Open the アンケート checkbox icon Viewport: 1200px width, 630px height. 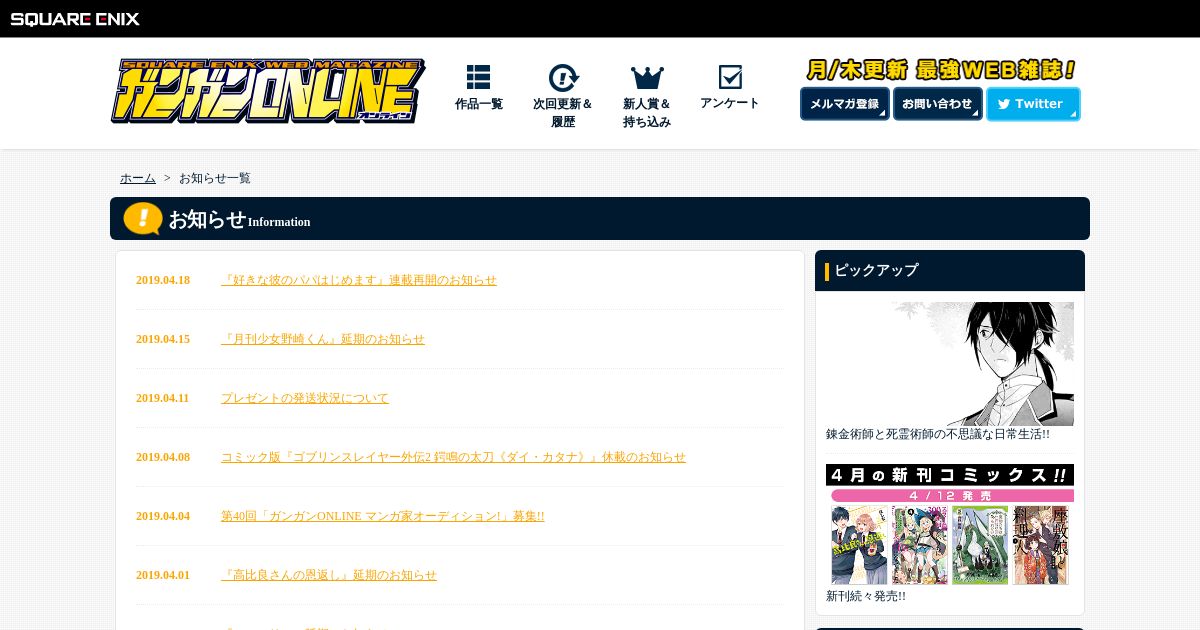730,77
